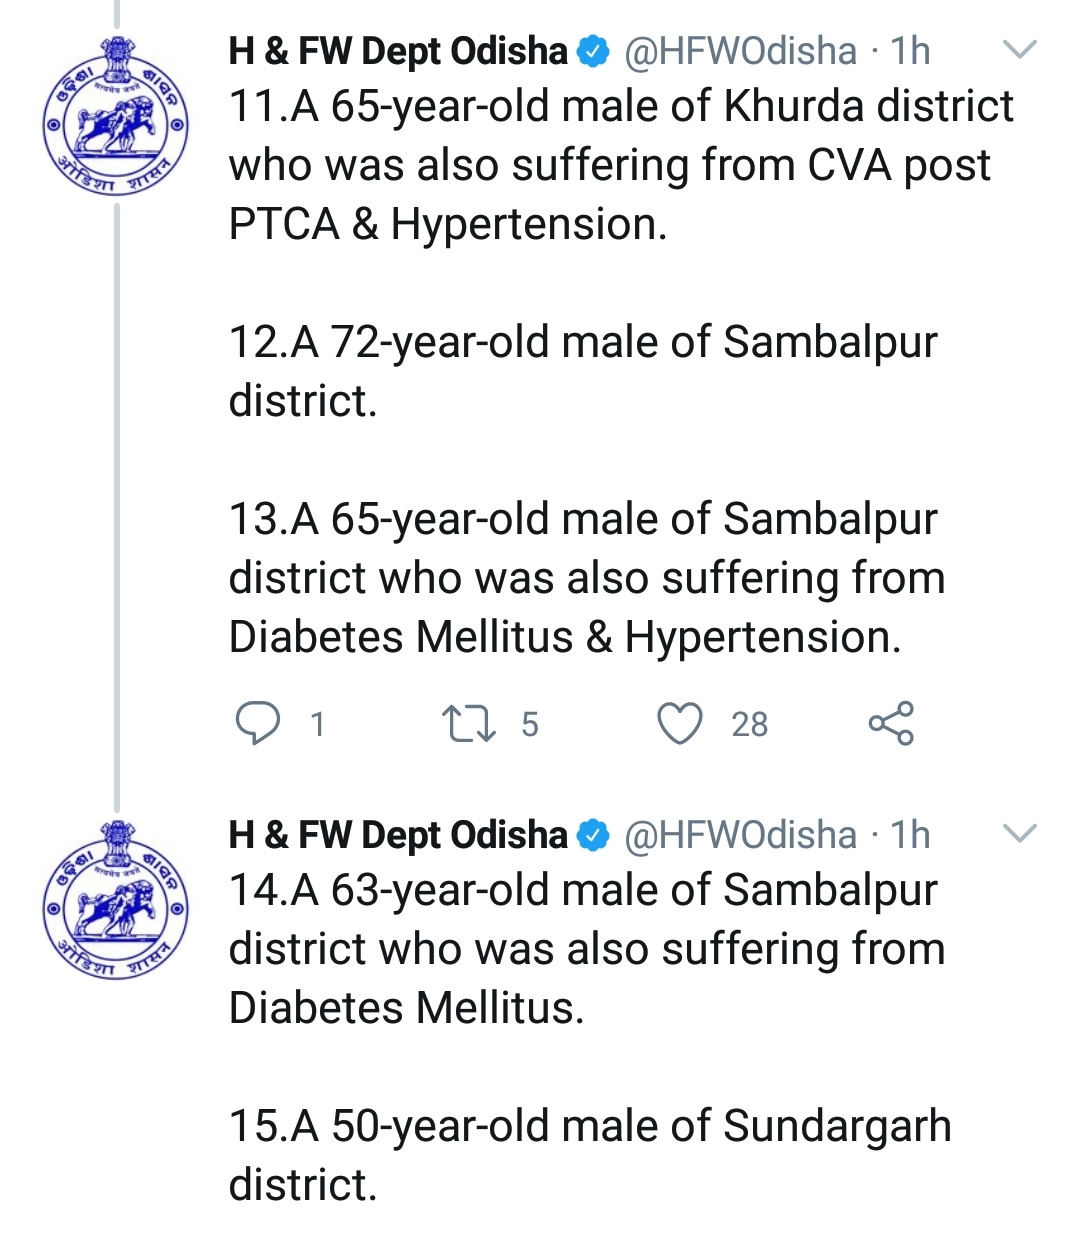Open the tweet mentioning Sundargarh district
The width and height of the screenshot is (1080, 1243).
[x=590, y=1126]
